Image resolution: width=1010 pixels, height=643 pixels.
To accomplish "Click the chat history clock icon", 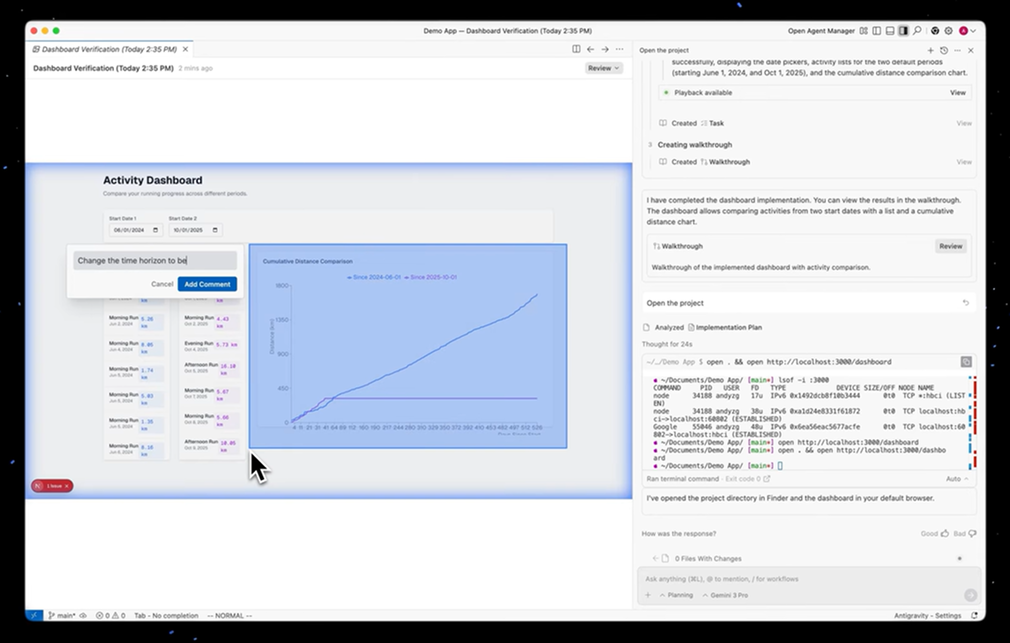I will click(x=943, y=50).
